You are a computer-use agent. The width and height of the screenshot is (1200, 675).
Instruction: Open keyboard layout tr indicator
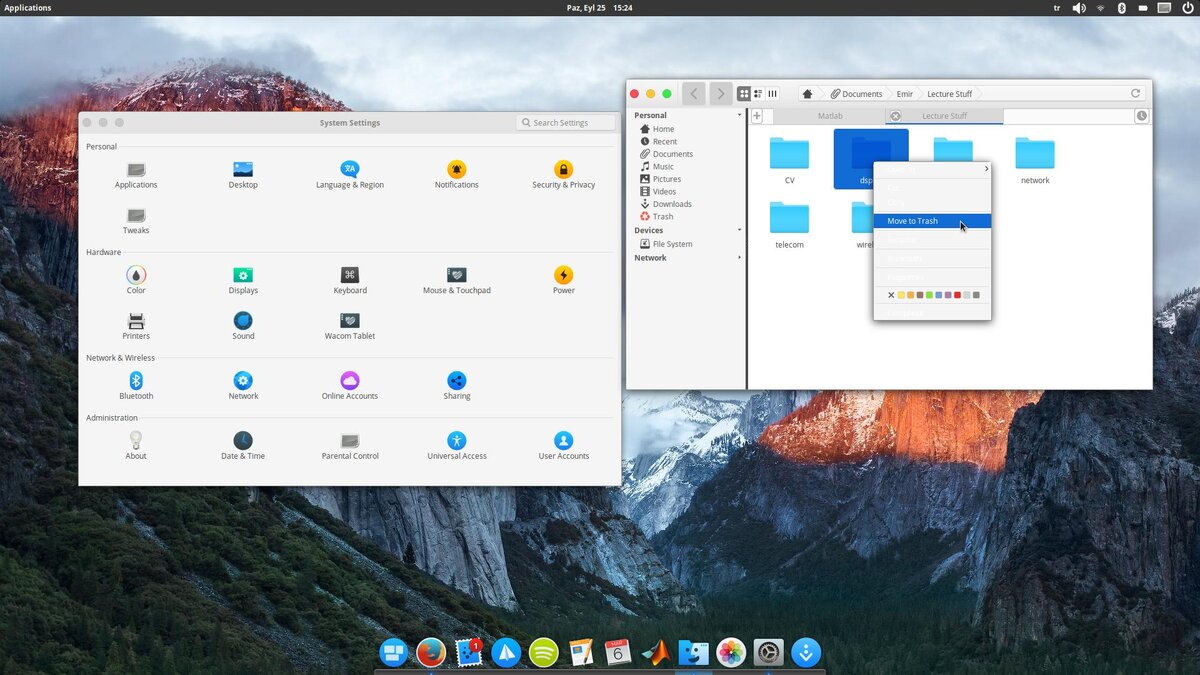1057,8
